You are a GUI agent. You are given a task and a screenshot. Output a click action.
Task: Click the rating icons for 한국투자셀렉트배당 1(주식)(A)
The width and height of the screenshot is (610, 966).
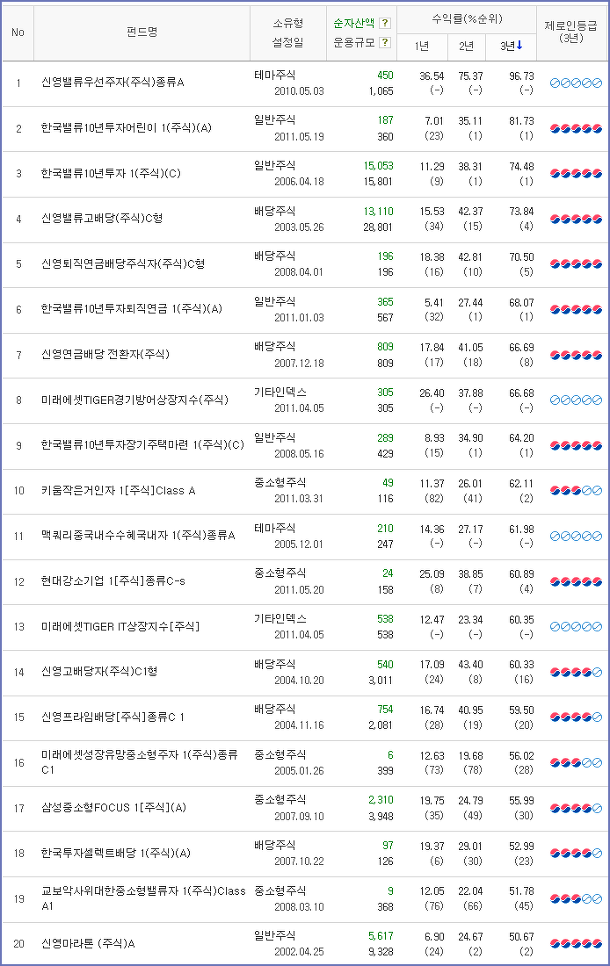(575, 853)
